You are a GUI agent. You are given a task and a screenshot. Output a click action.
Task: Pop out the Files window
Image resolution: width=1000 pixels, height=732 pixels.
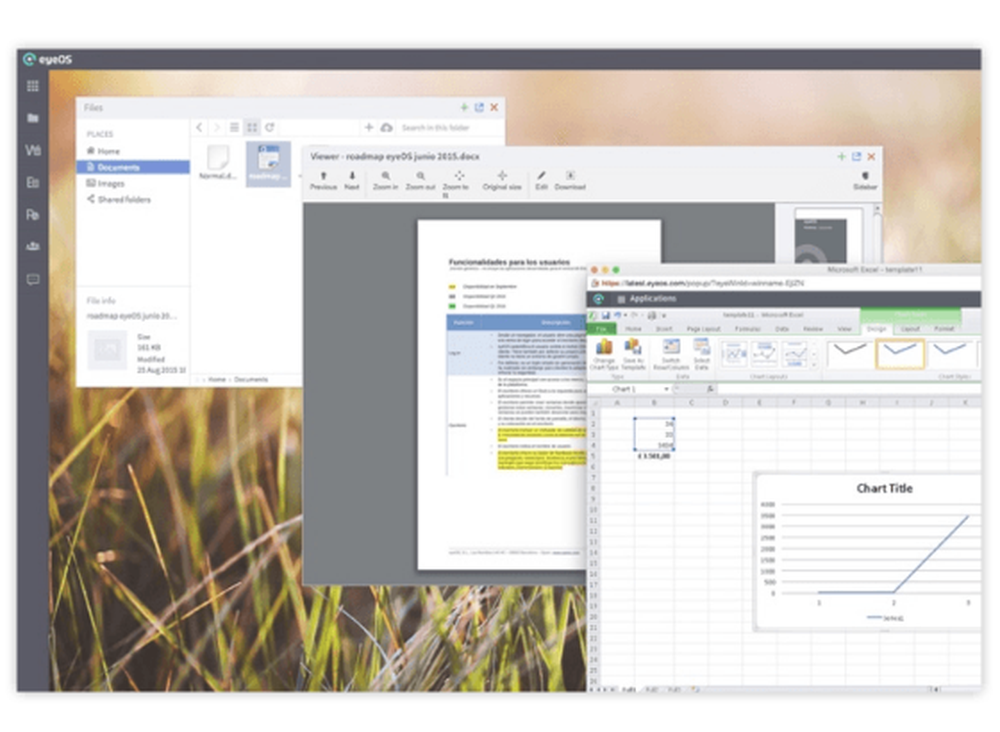tap(480, 107)
